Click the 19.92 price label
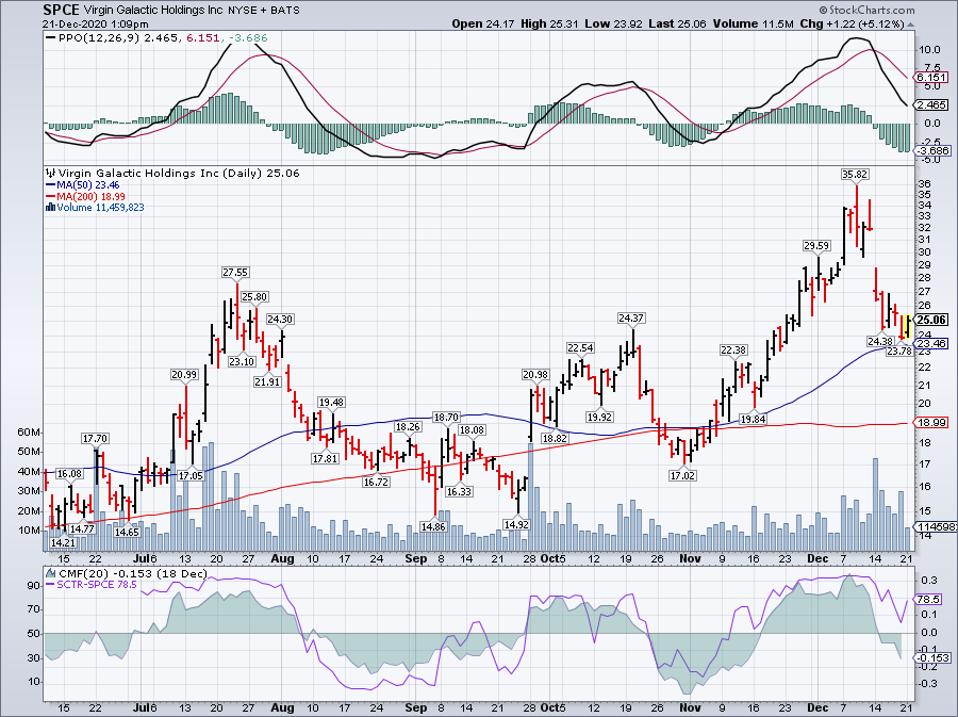The width and height of the screenshot is (958, 717). [599, 417]
